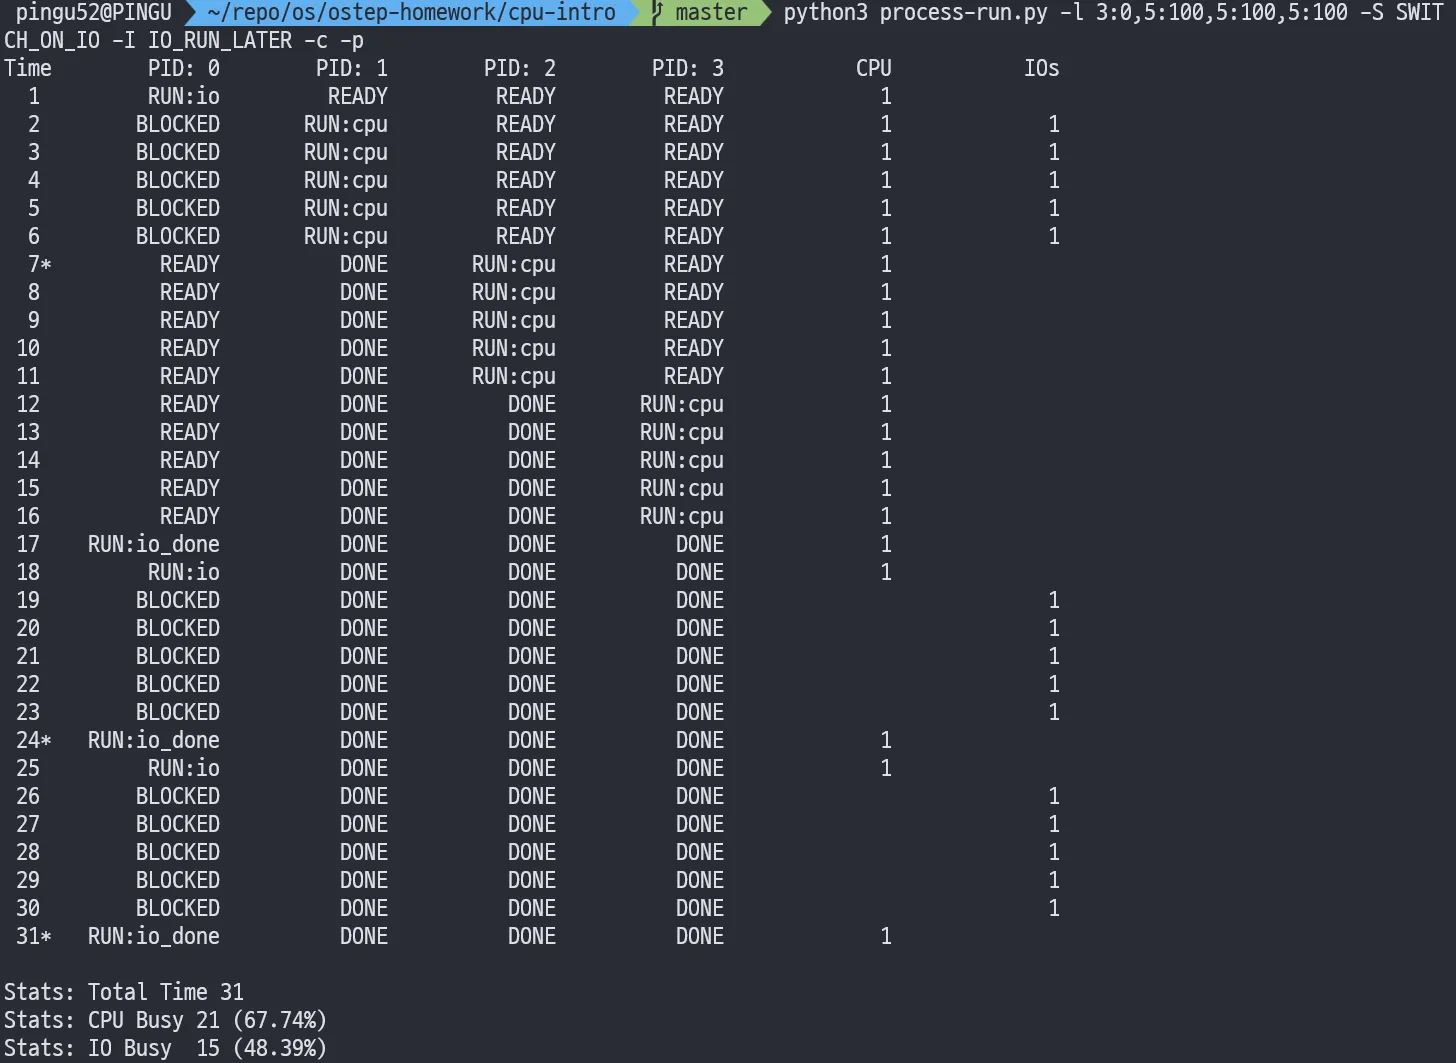
Task: Click the PID: 2 column header
Action: point(520,68)
